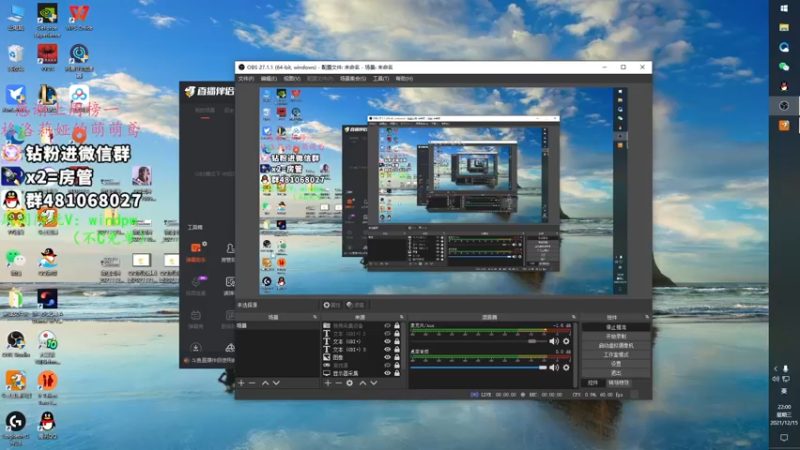Select the 场景 item in scenes list
The height and width of the screenshot is (450, 800).
click(x=278, y=326)
